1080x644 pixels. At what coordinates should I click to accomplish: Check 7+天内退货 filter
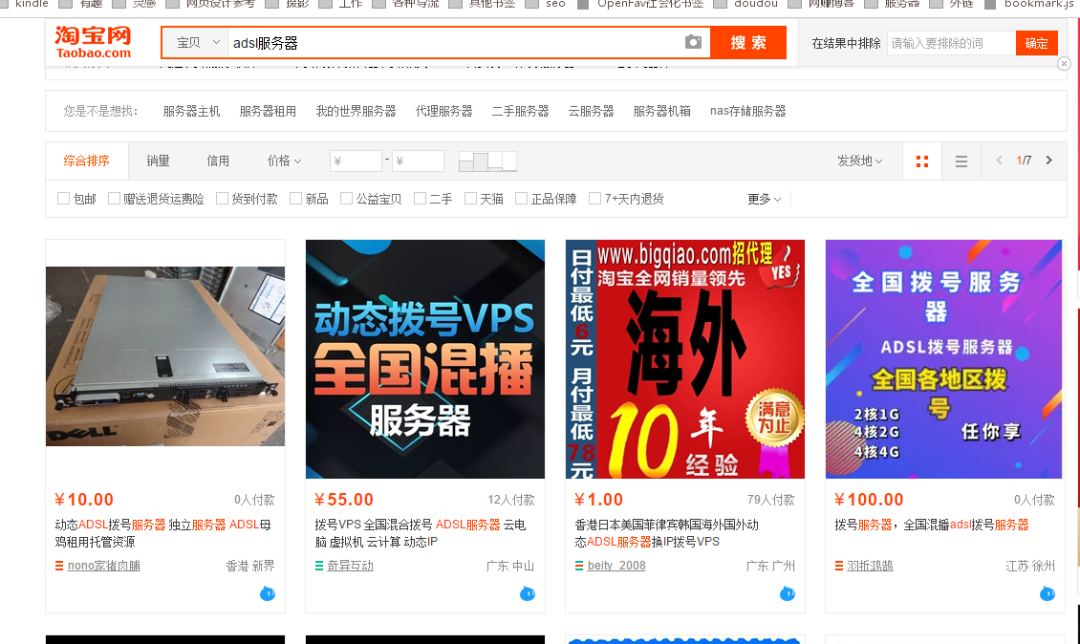coord(595,198)
